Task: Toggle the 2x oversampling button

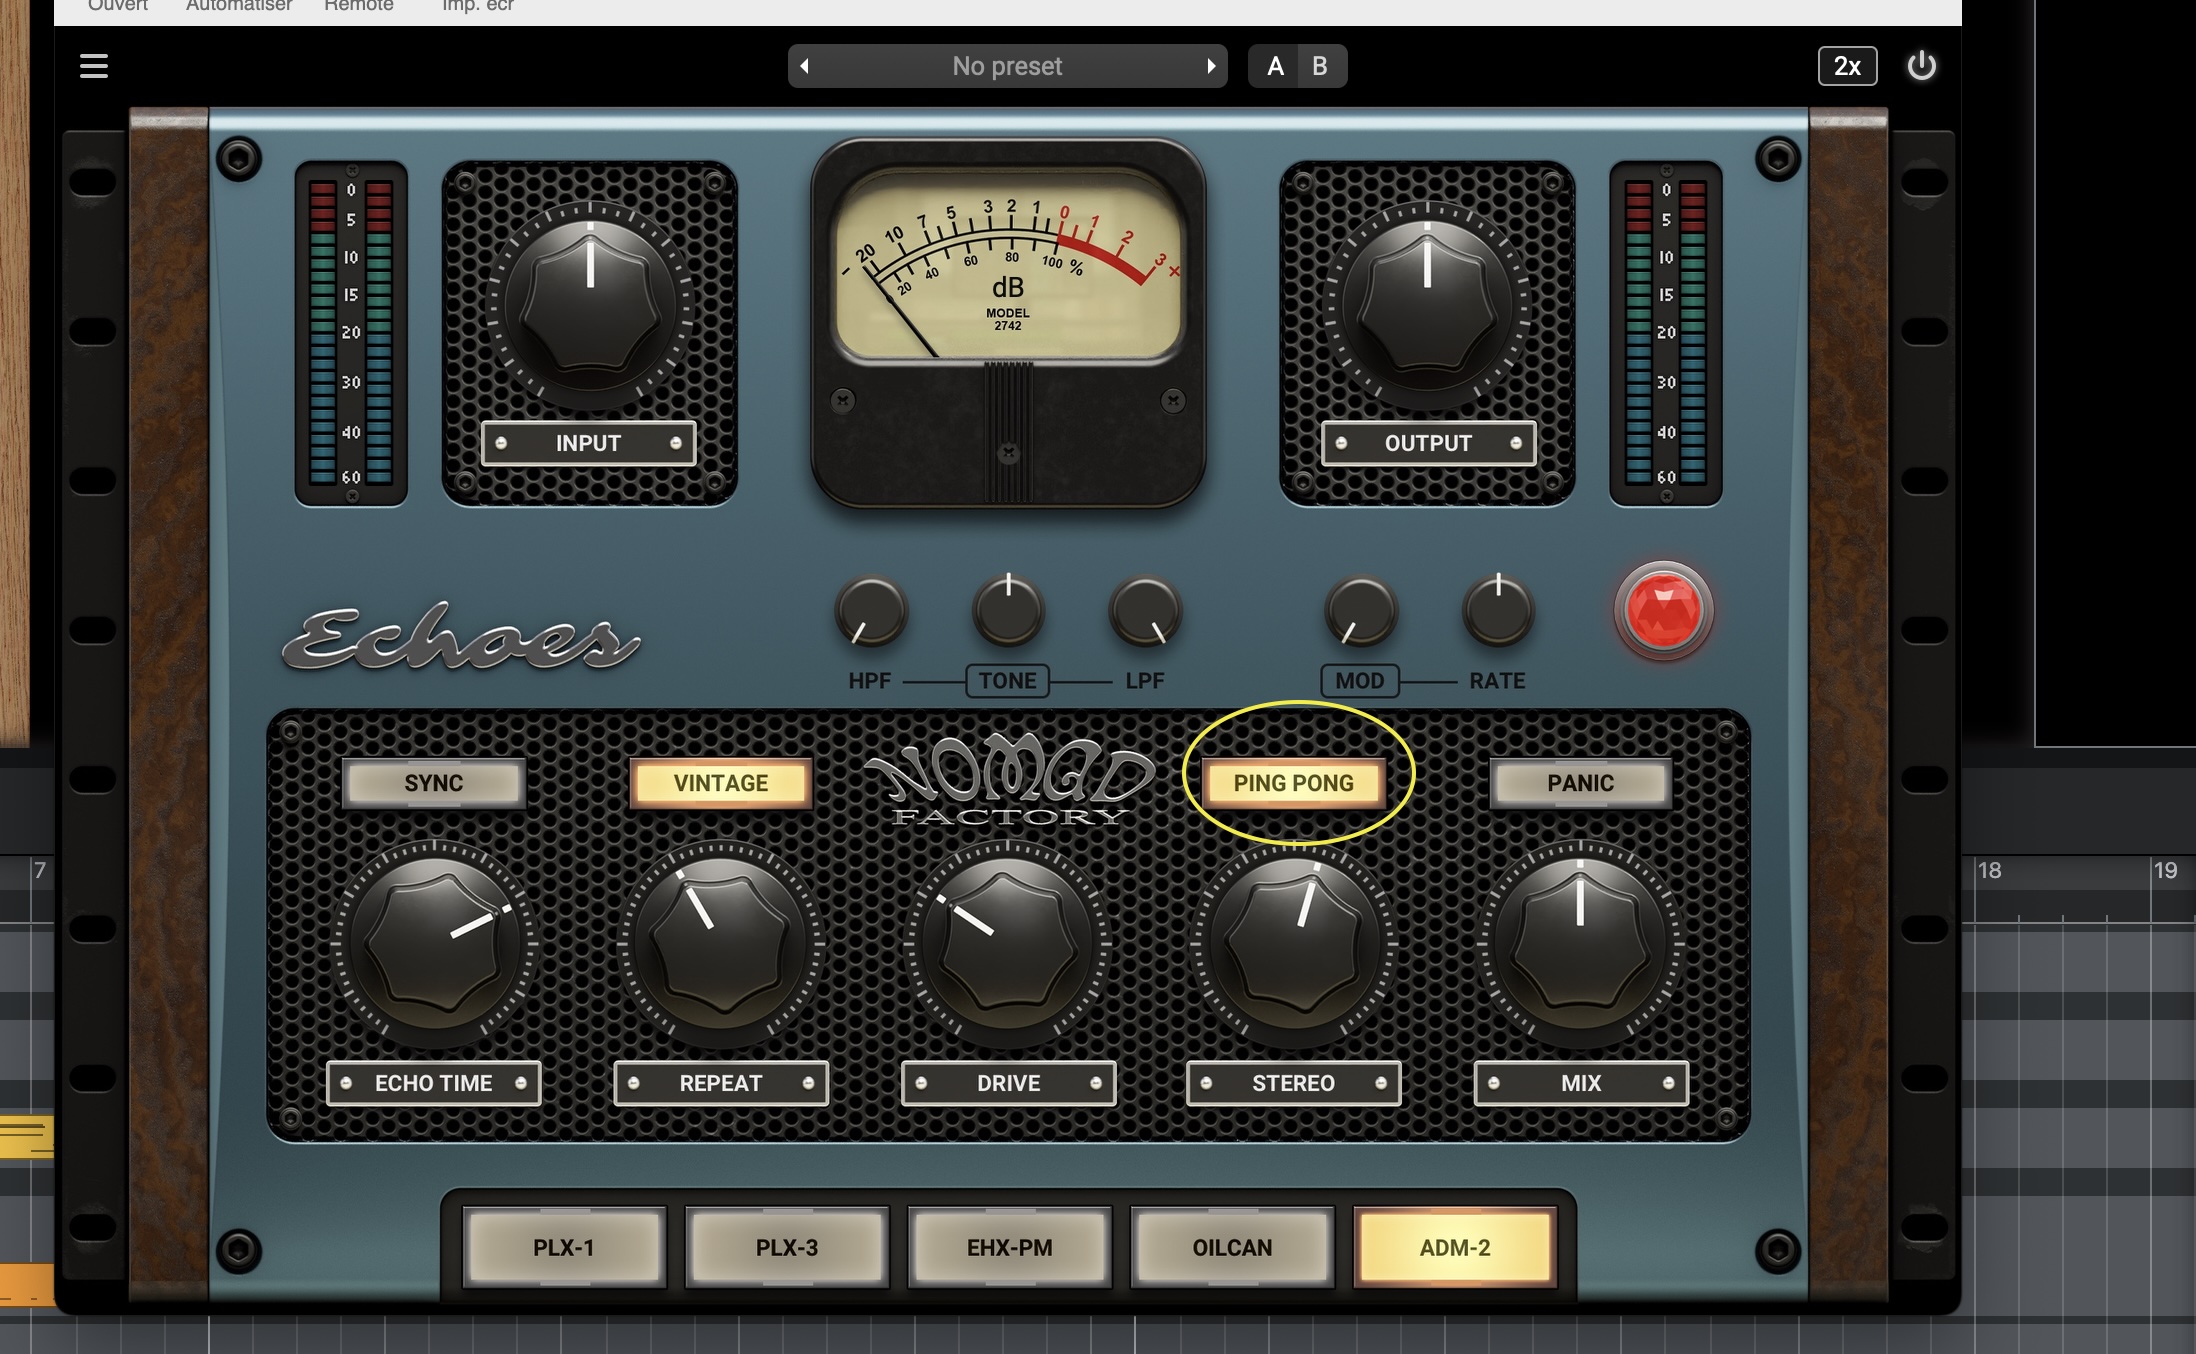Action: [x=1847, y=66]
